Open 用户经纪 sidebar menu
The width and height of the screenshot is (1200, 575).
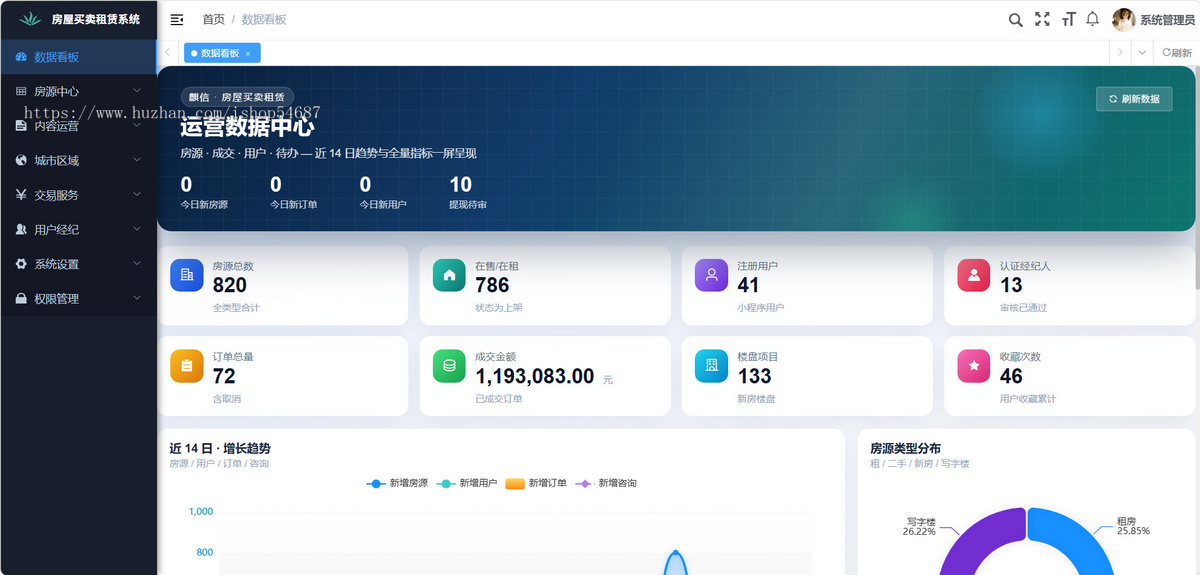(78, 229)
